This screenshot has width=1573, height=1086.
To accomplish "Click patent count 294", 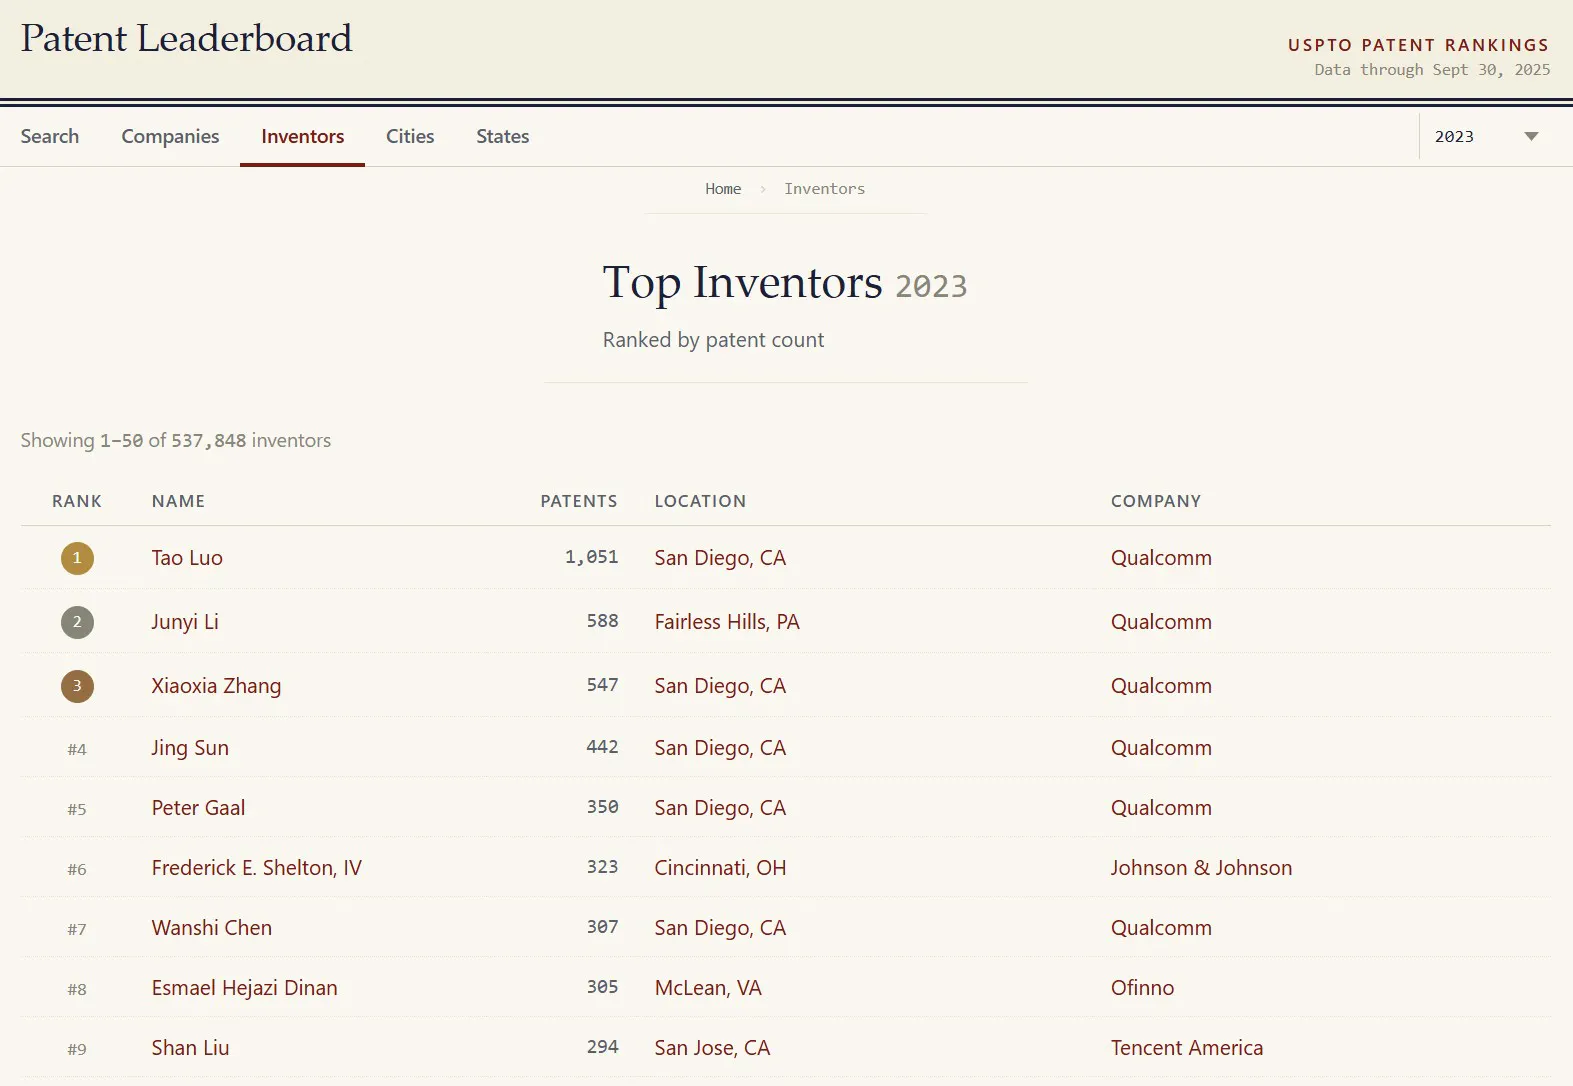I will click(603, 1047).
